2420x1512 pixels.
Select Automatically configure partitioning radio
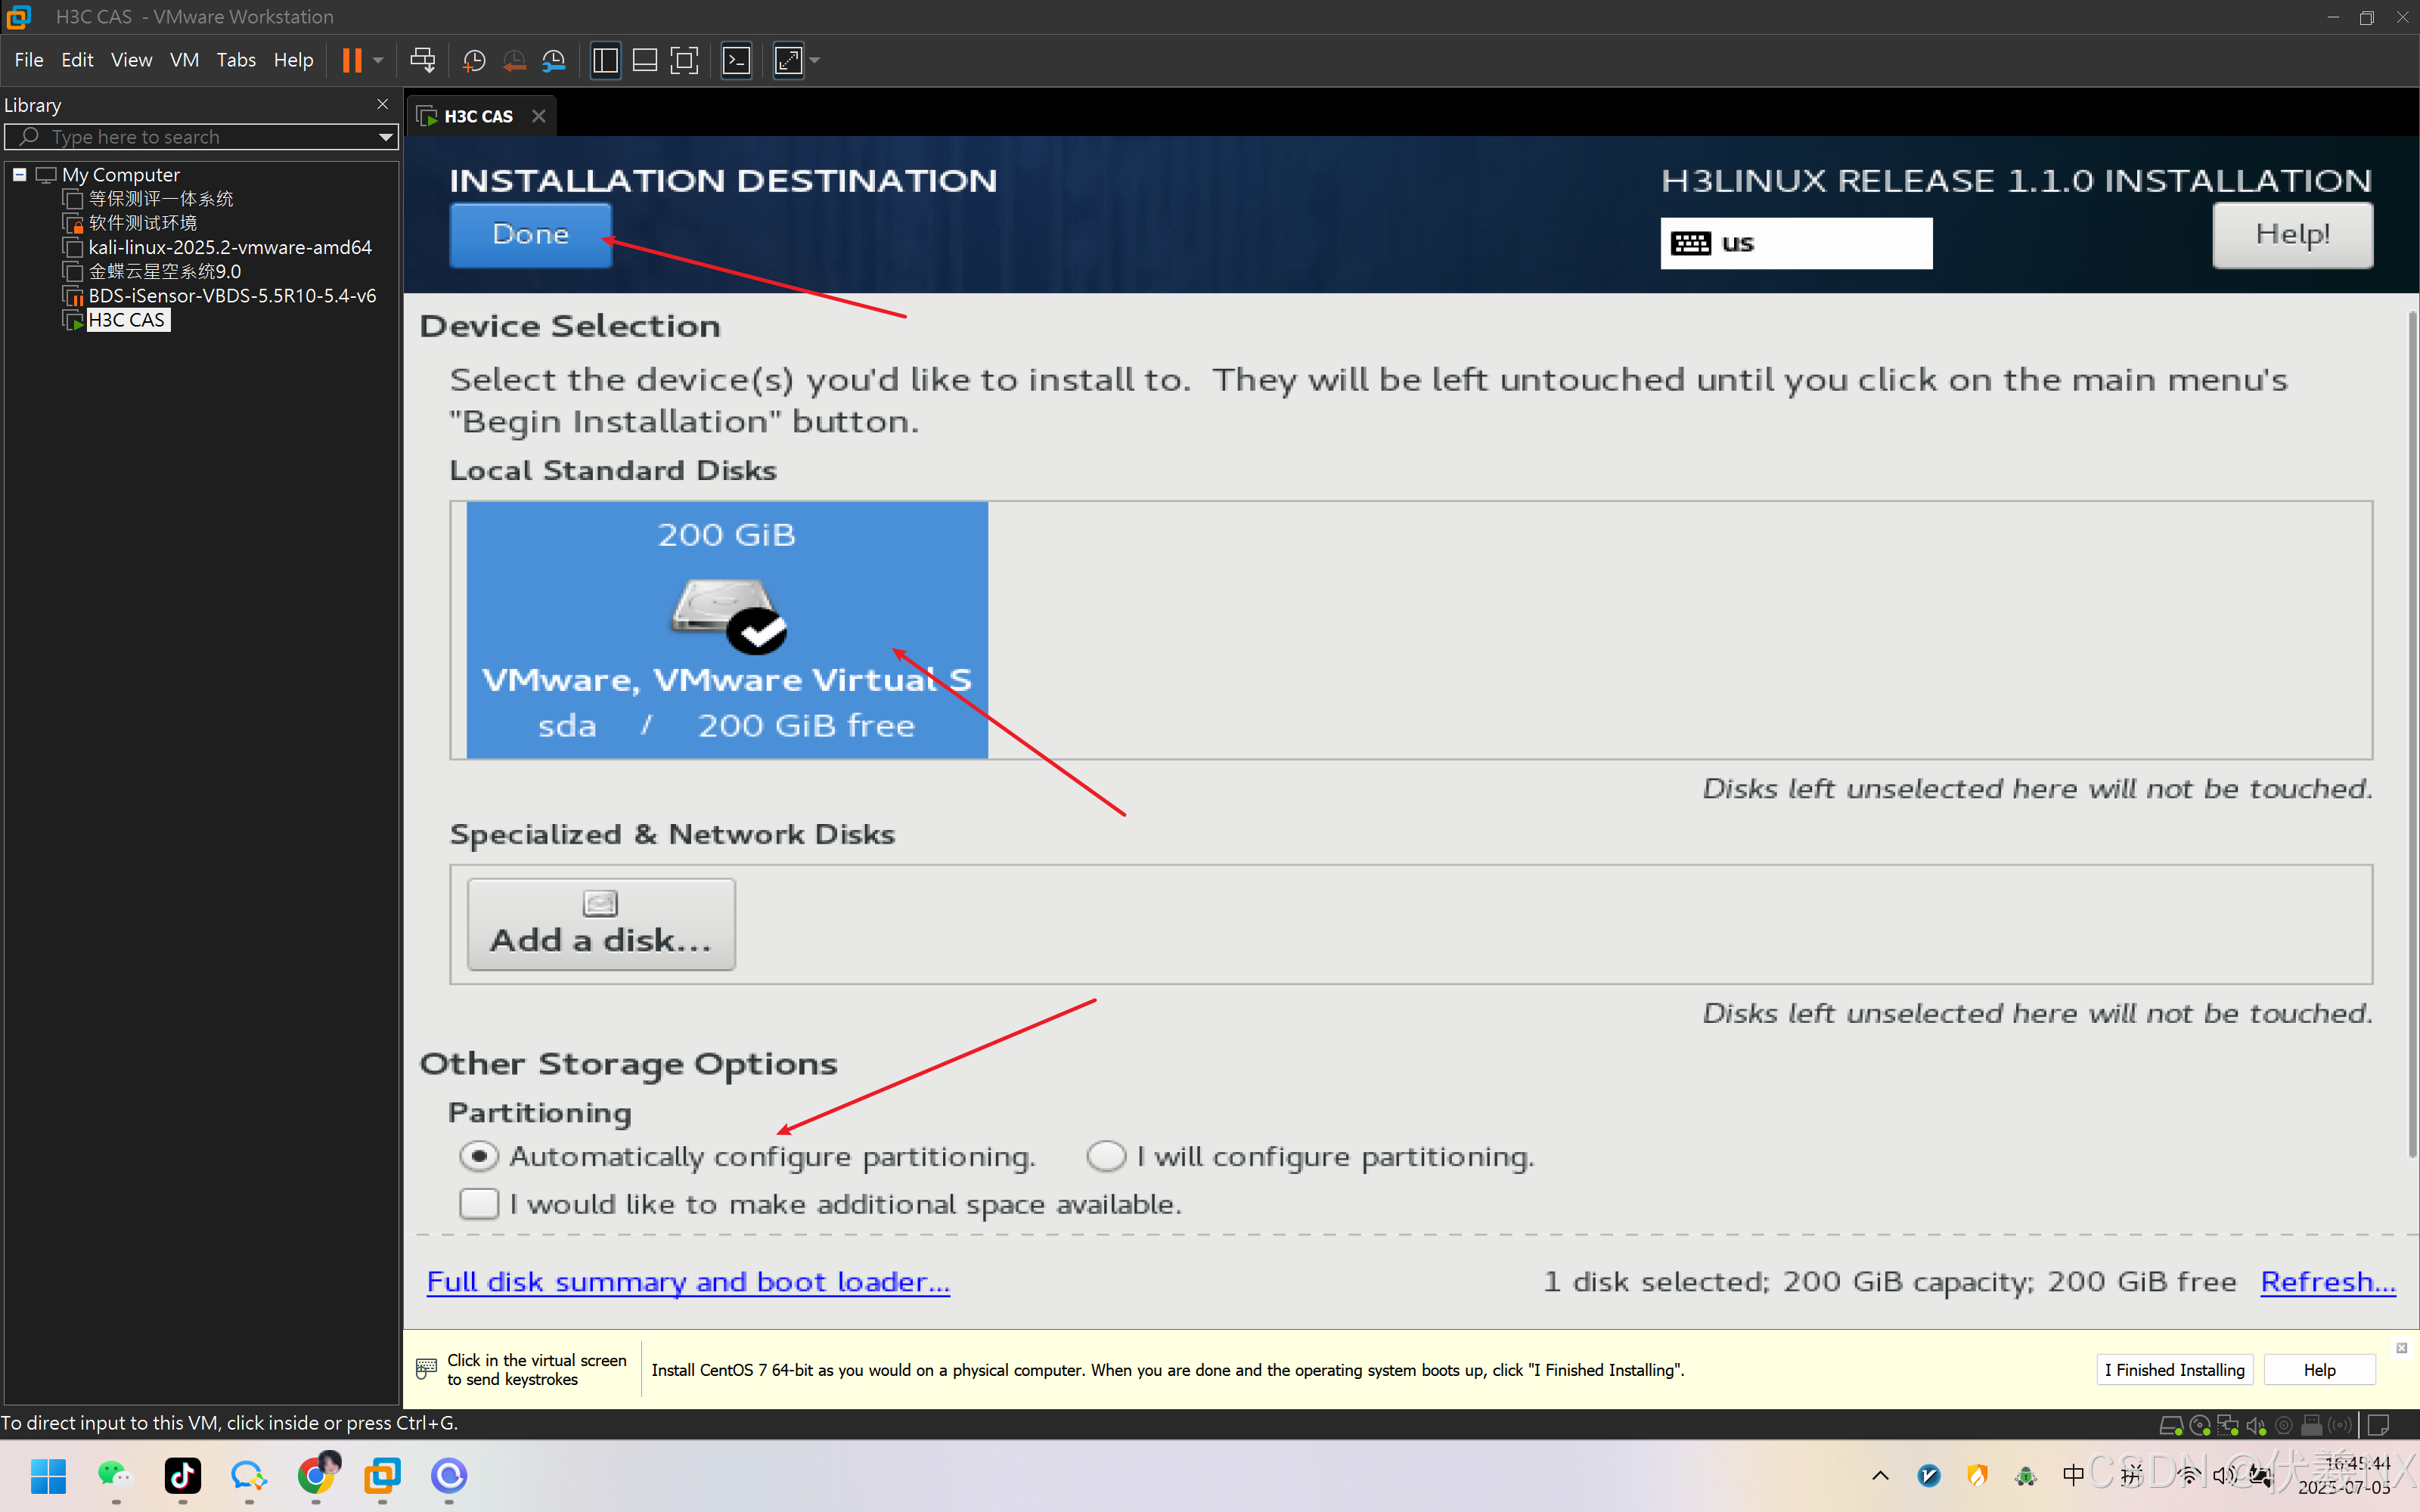coord(479,1156)
